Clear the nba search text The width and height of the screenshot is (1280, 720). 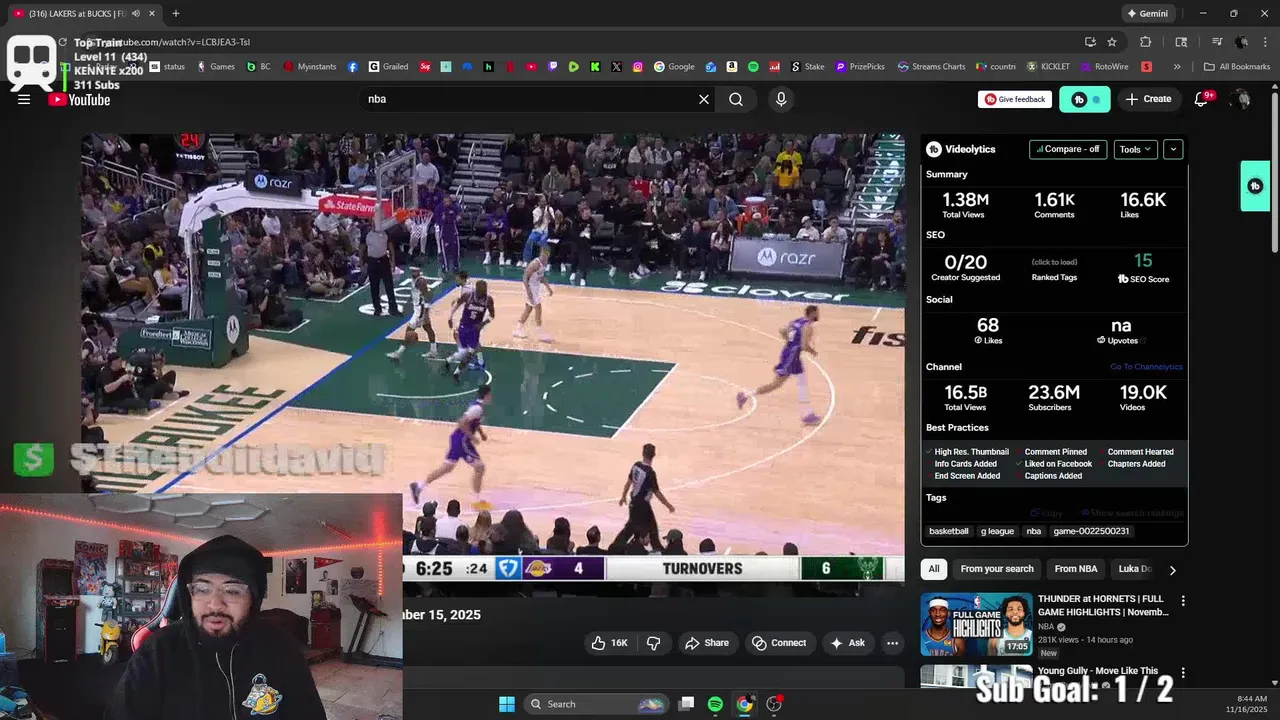tap(704, 99)
